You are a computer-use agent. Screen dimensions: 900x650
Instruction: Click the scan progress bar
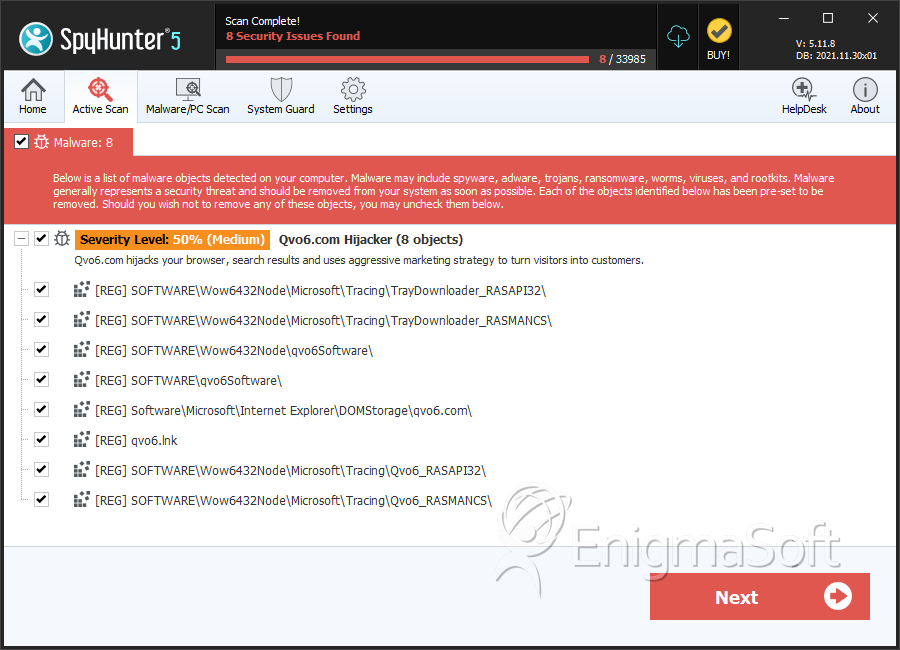[x=407, y=59]
